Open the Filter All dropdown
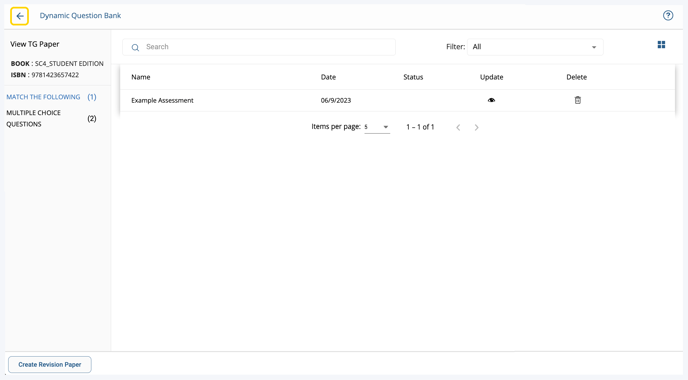Screen dimensions: 688x380 [535, 47]
